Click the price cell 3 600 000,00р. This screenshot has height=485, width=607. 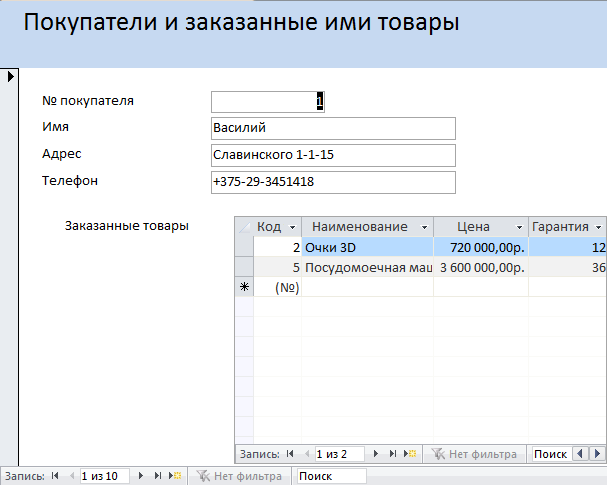tap(481, 267)
